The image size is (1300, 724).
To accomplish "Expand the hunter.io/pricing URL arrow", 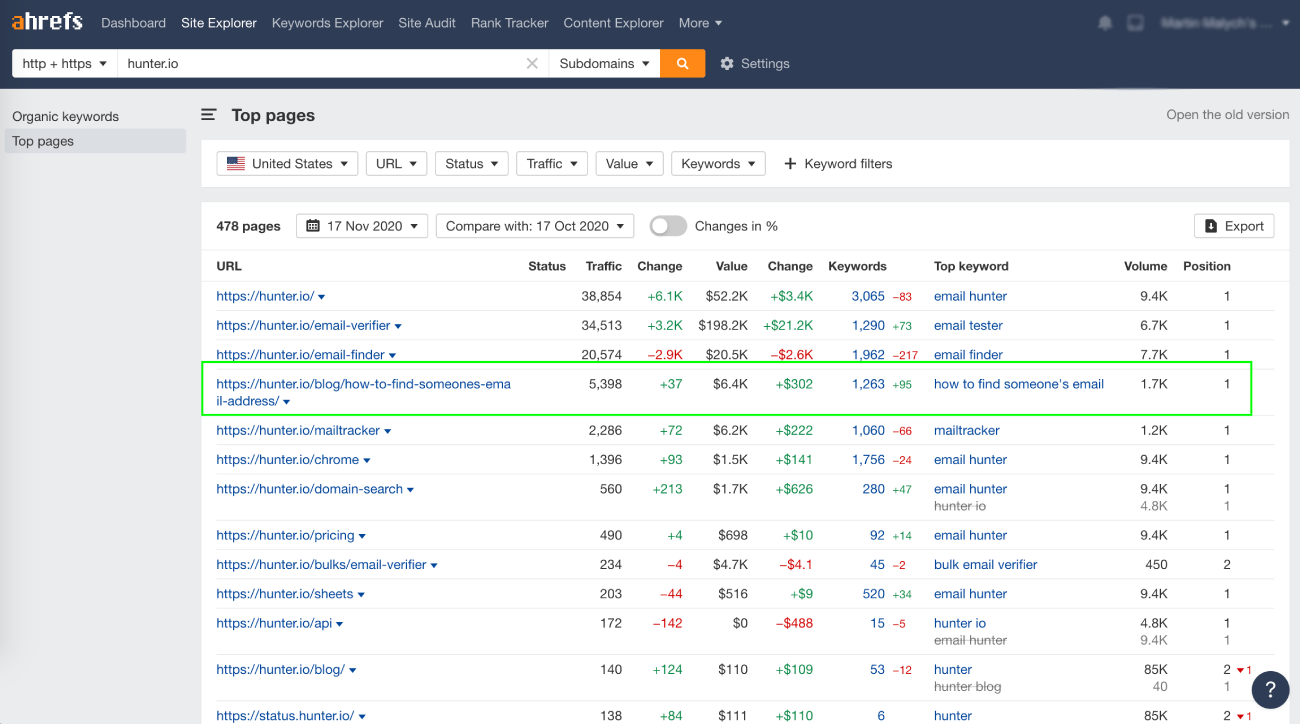I will pyautogui.click(x=362, y=536).
